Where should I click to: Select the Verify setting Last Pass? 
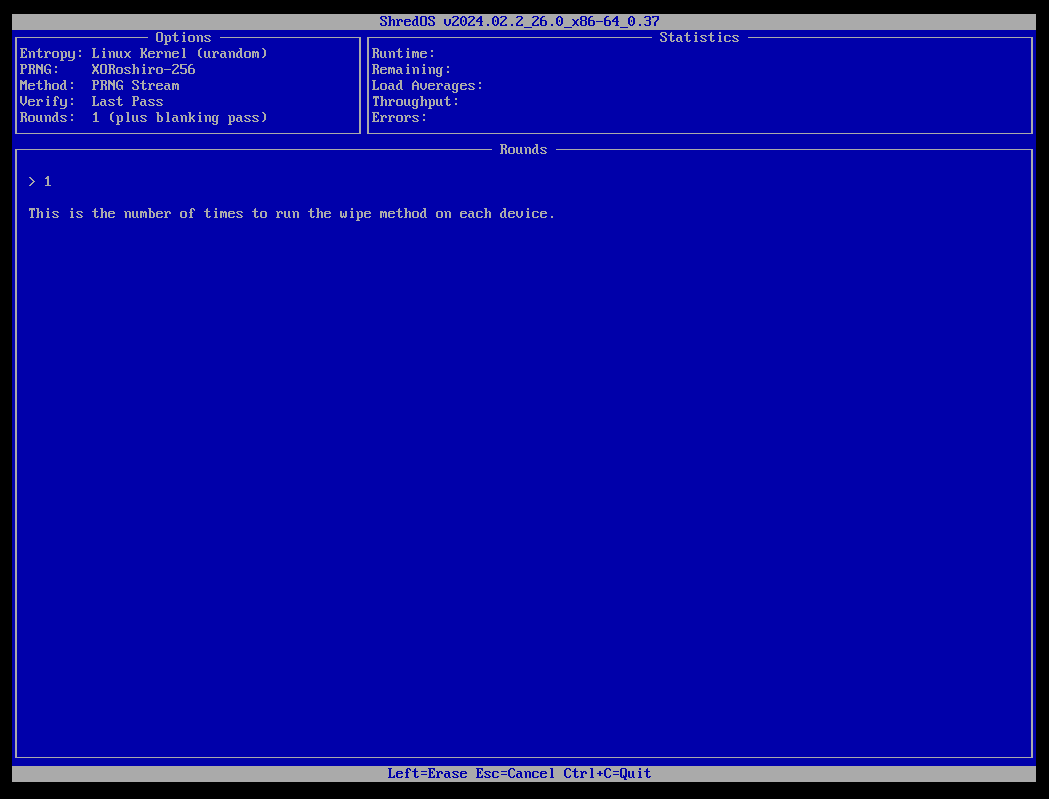[x=127, y=101]
